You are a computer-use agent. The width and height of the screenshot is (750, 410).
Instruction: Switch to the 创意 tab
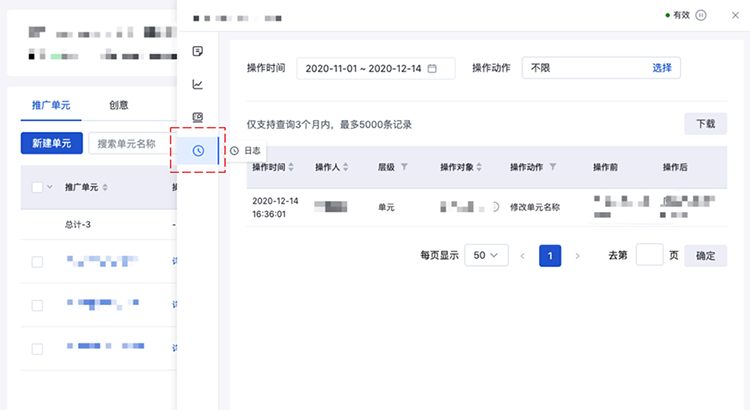pos(118,105)
